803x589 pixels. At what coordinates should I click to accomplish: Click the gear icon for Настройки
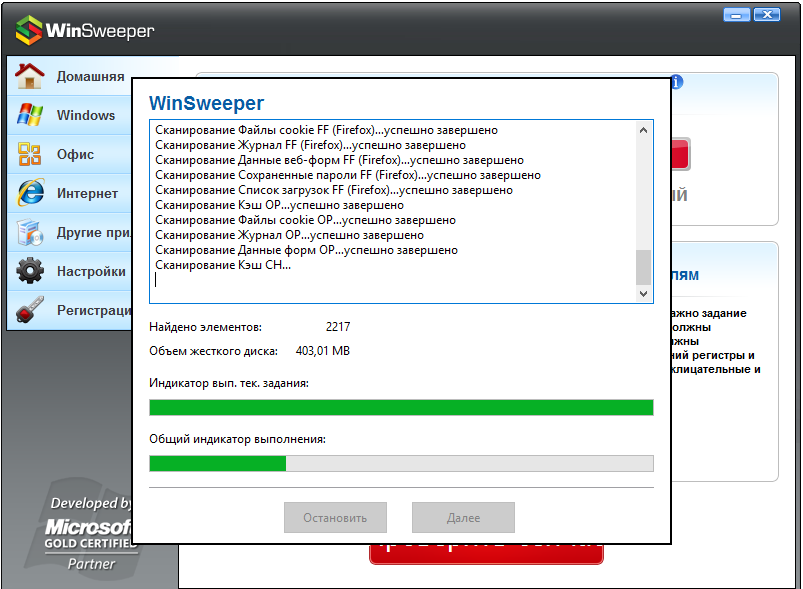pos(30,271)
